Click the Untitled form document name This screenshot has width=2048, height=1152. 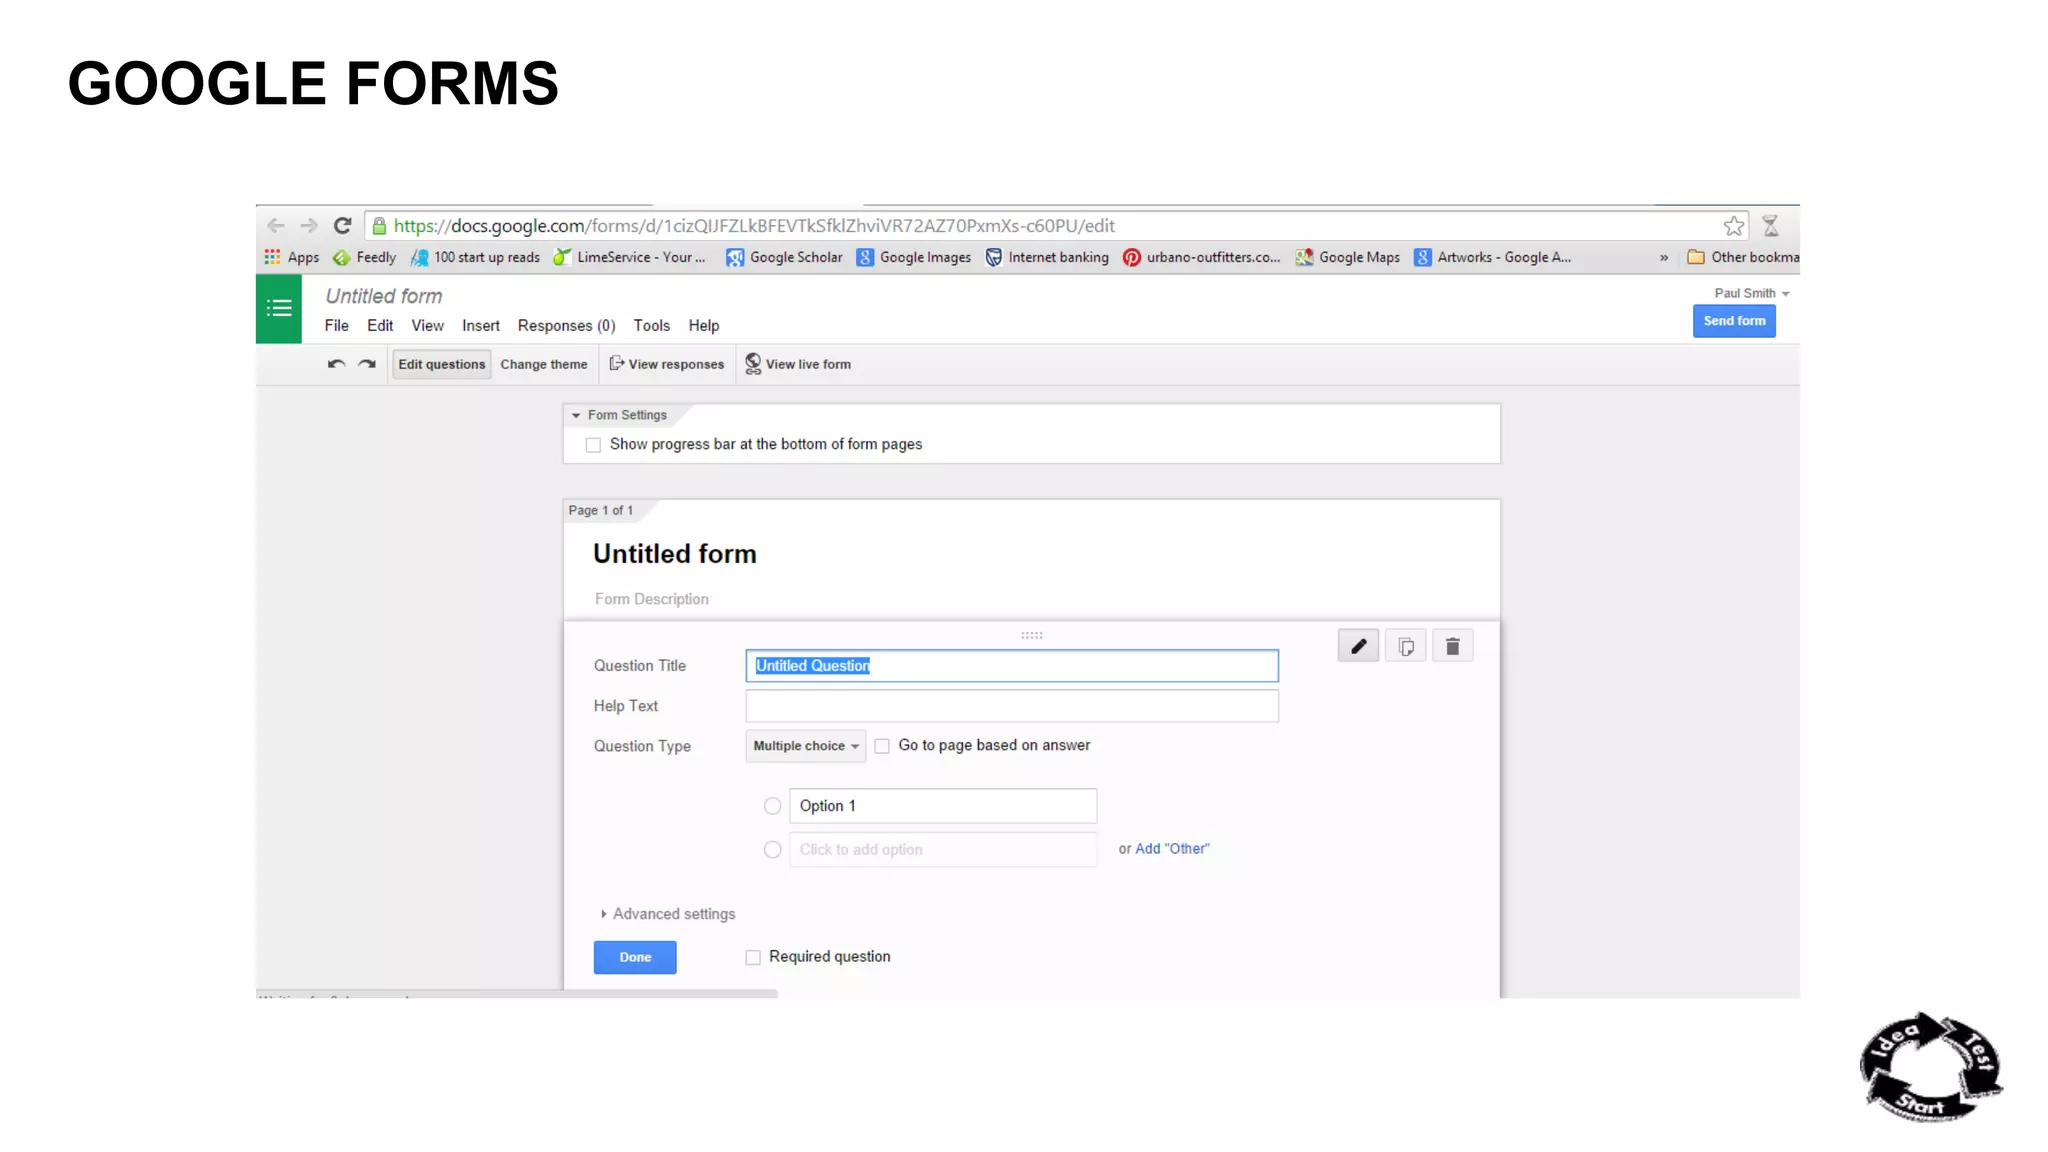[384, 296]
